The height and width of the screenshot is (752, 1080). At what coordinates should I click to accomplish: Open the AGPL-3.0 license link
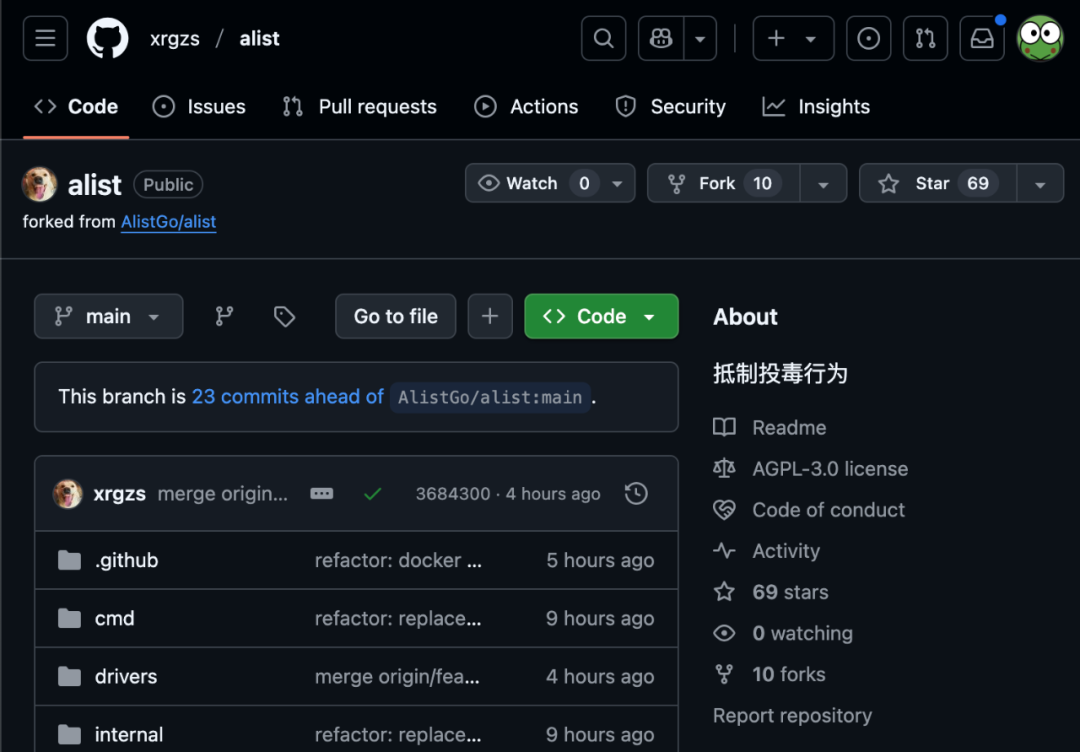[830, 469]
